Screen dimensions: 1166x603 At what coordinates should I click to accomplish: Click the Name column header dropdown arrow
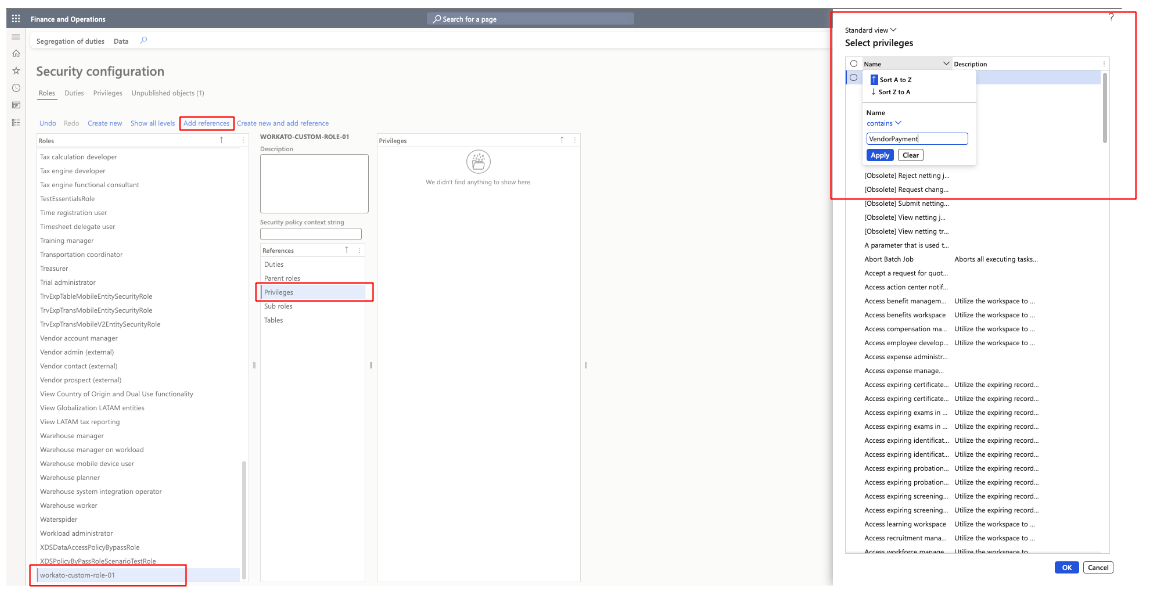(946, 63)
